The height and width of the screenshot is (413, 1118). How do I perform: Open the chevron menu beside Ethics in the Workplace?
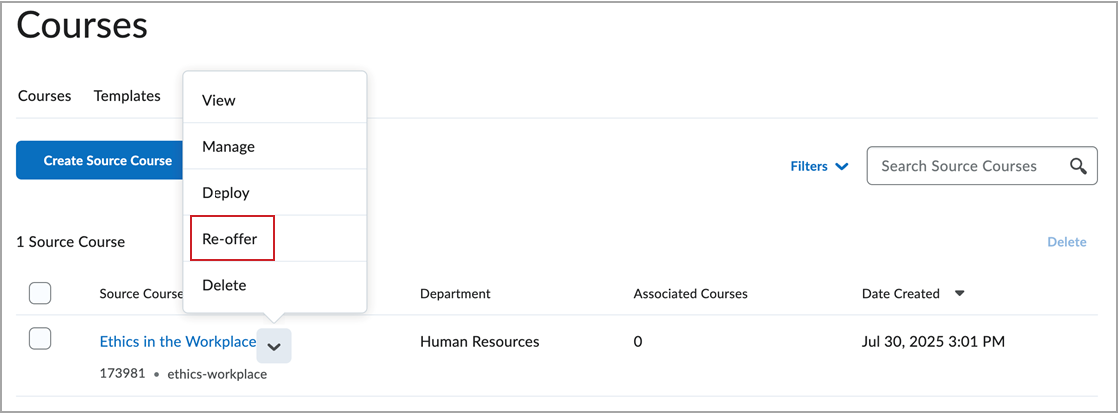[x=274, y=347]
